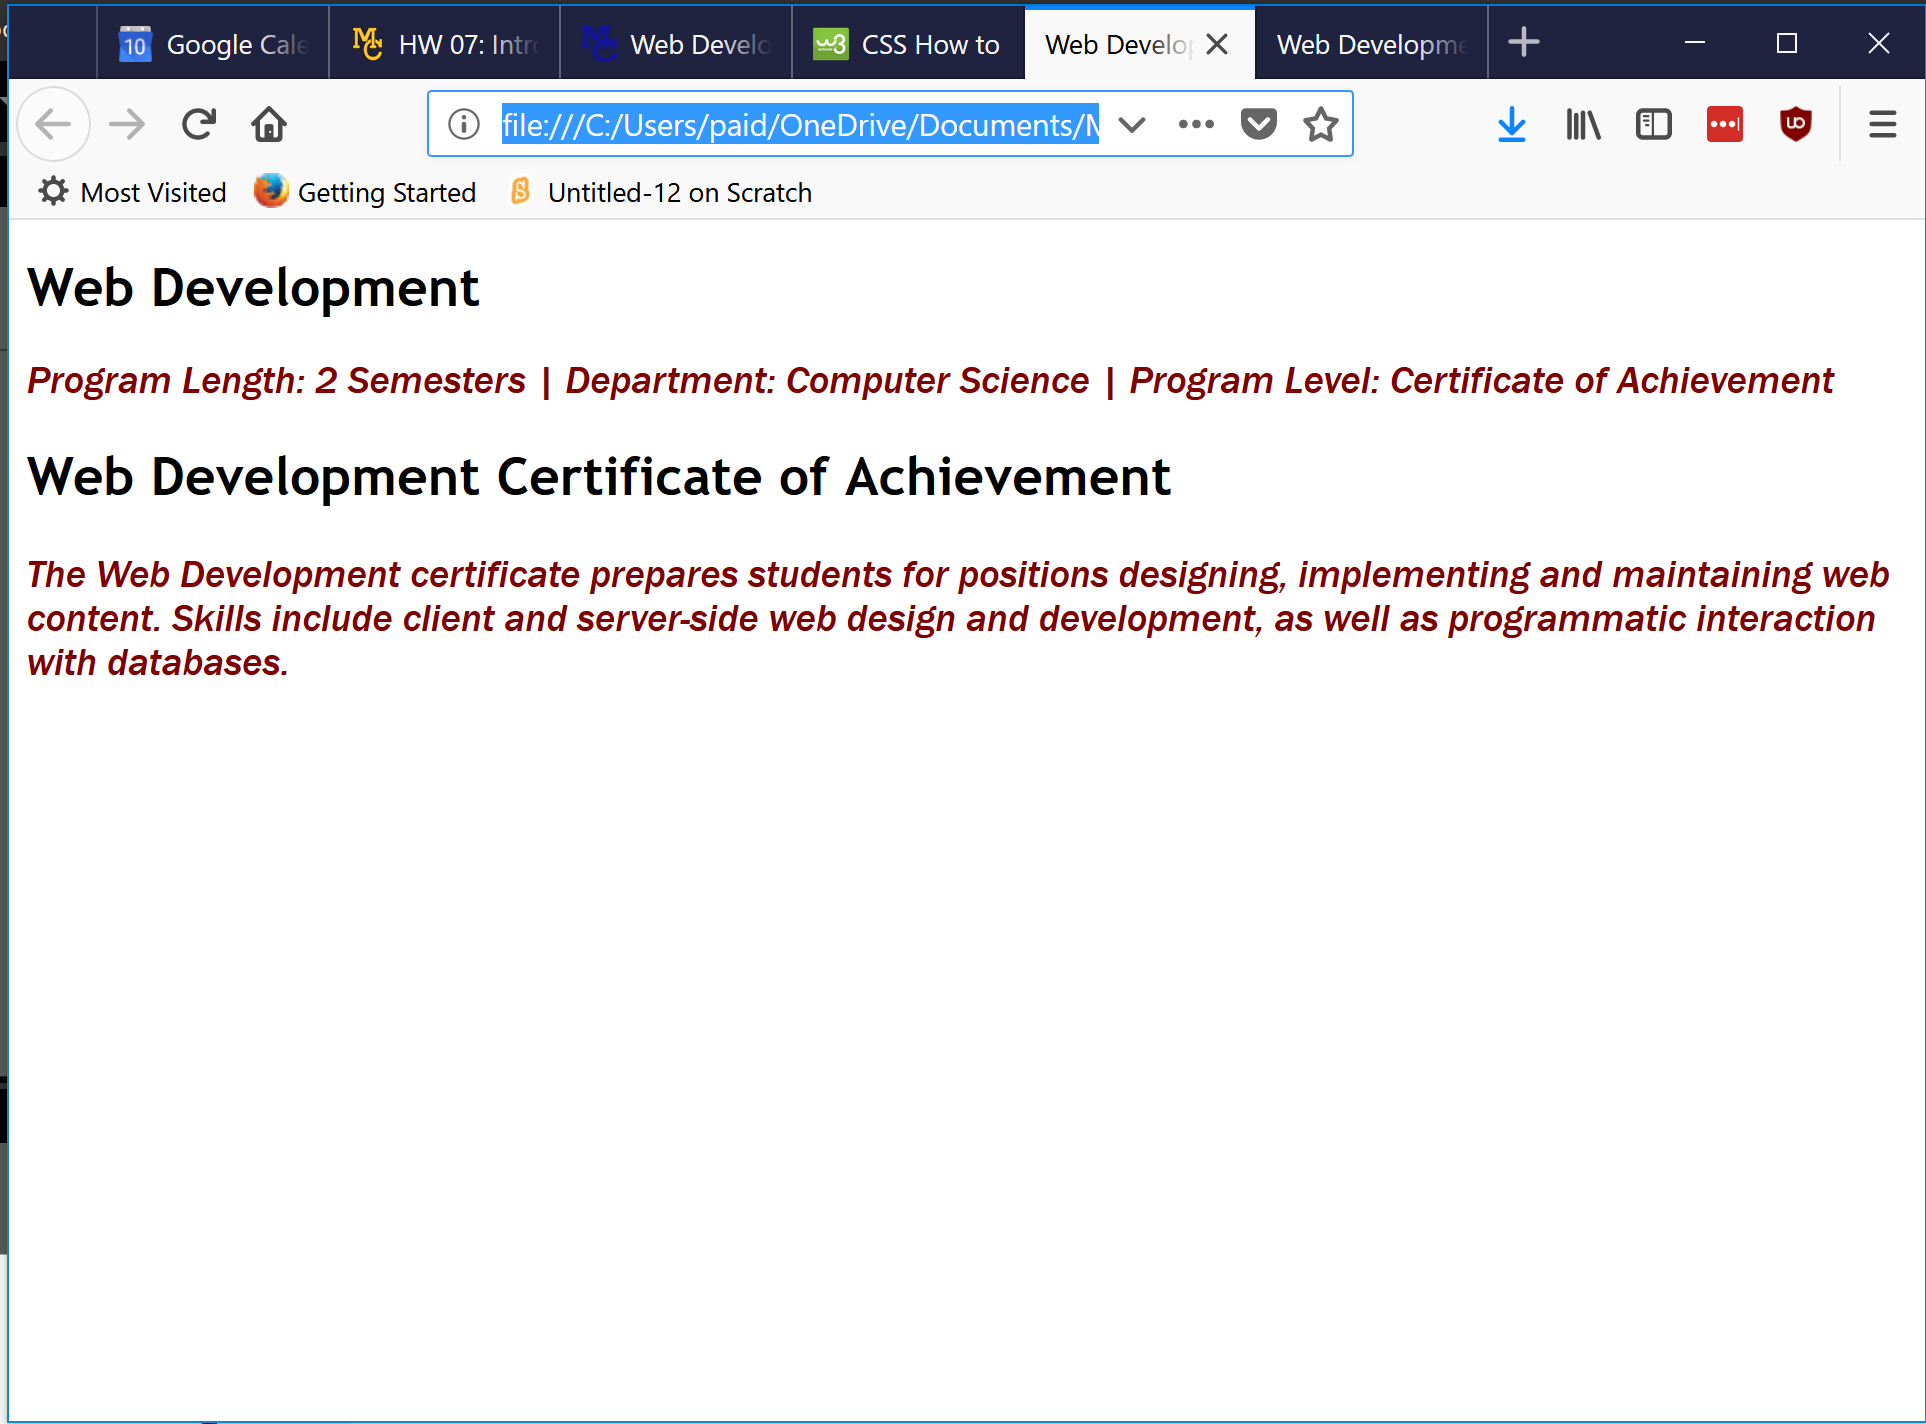This screenshot has width=1926, height=1424.
Task: Go to the browser home page
Action: (x=268, y=124)
